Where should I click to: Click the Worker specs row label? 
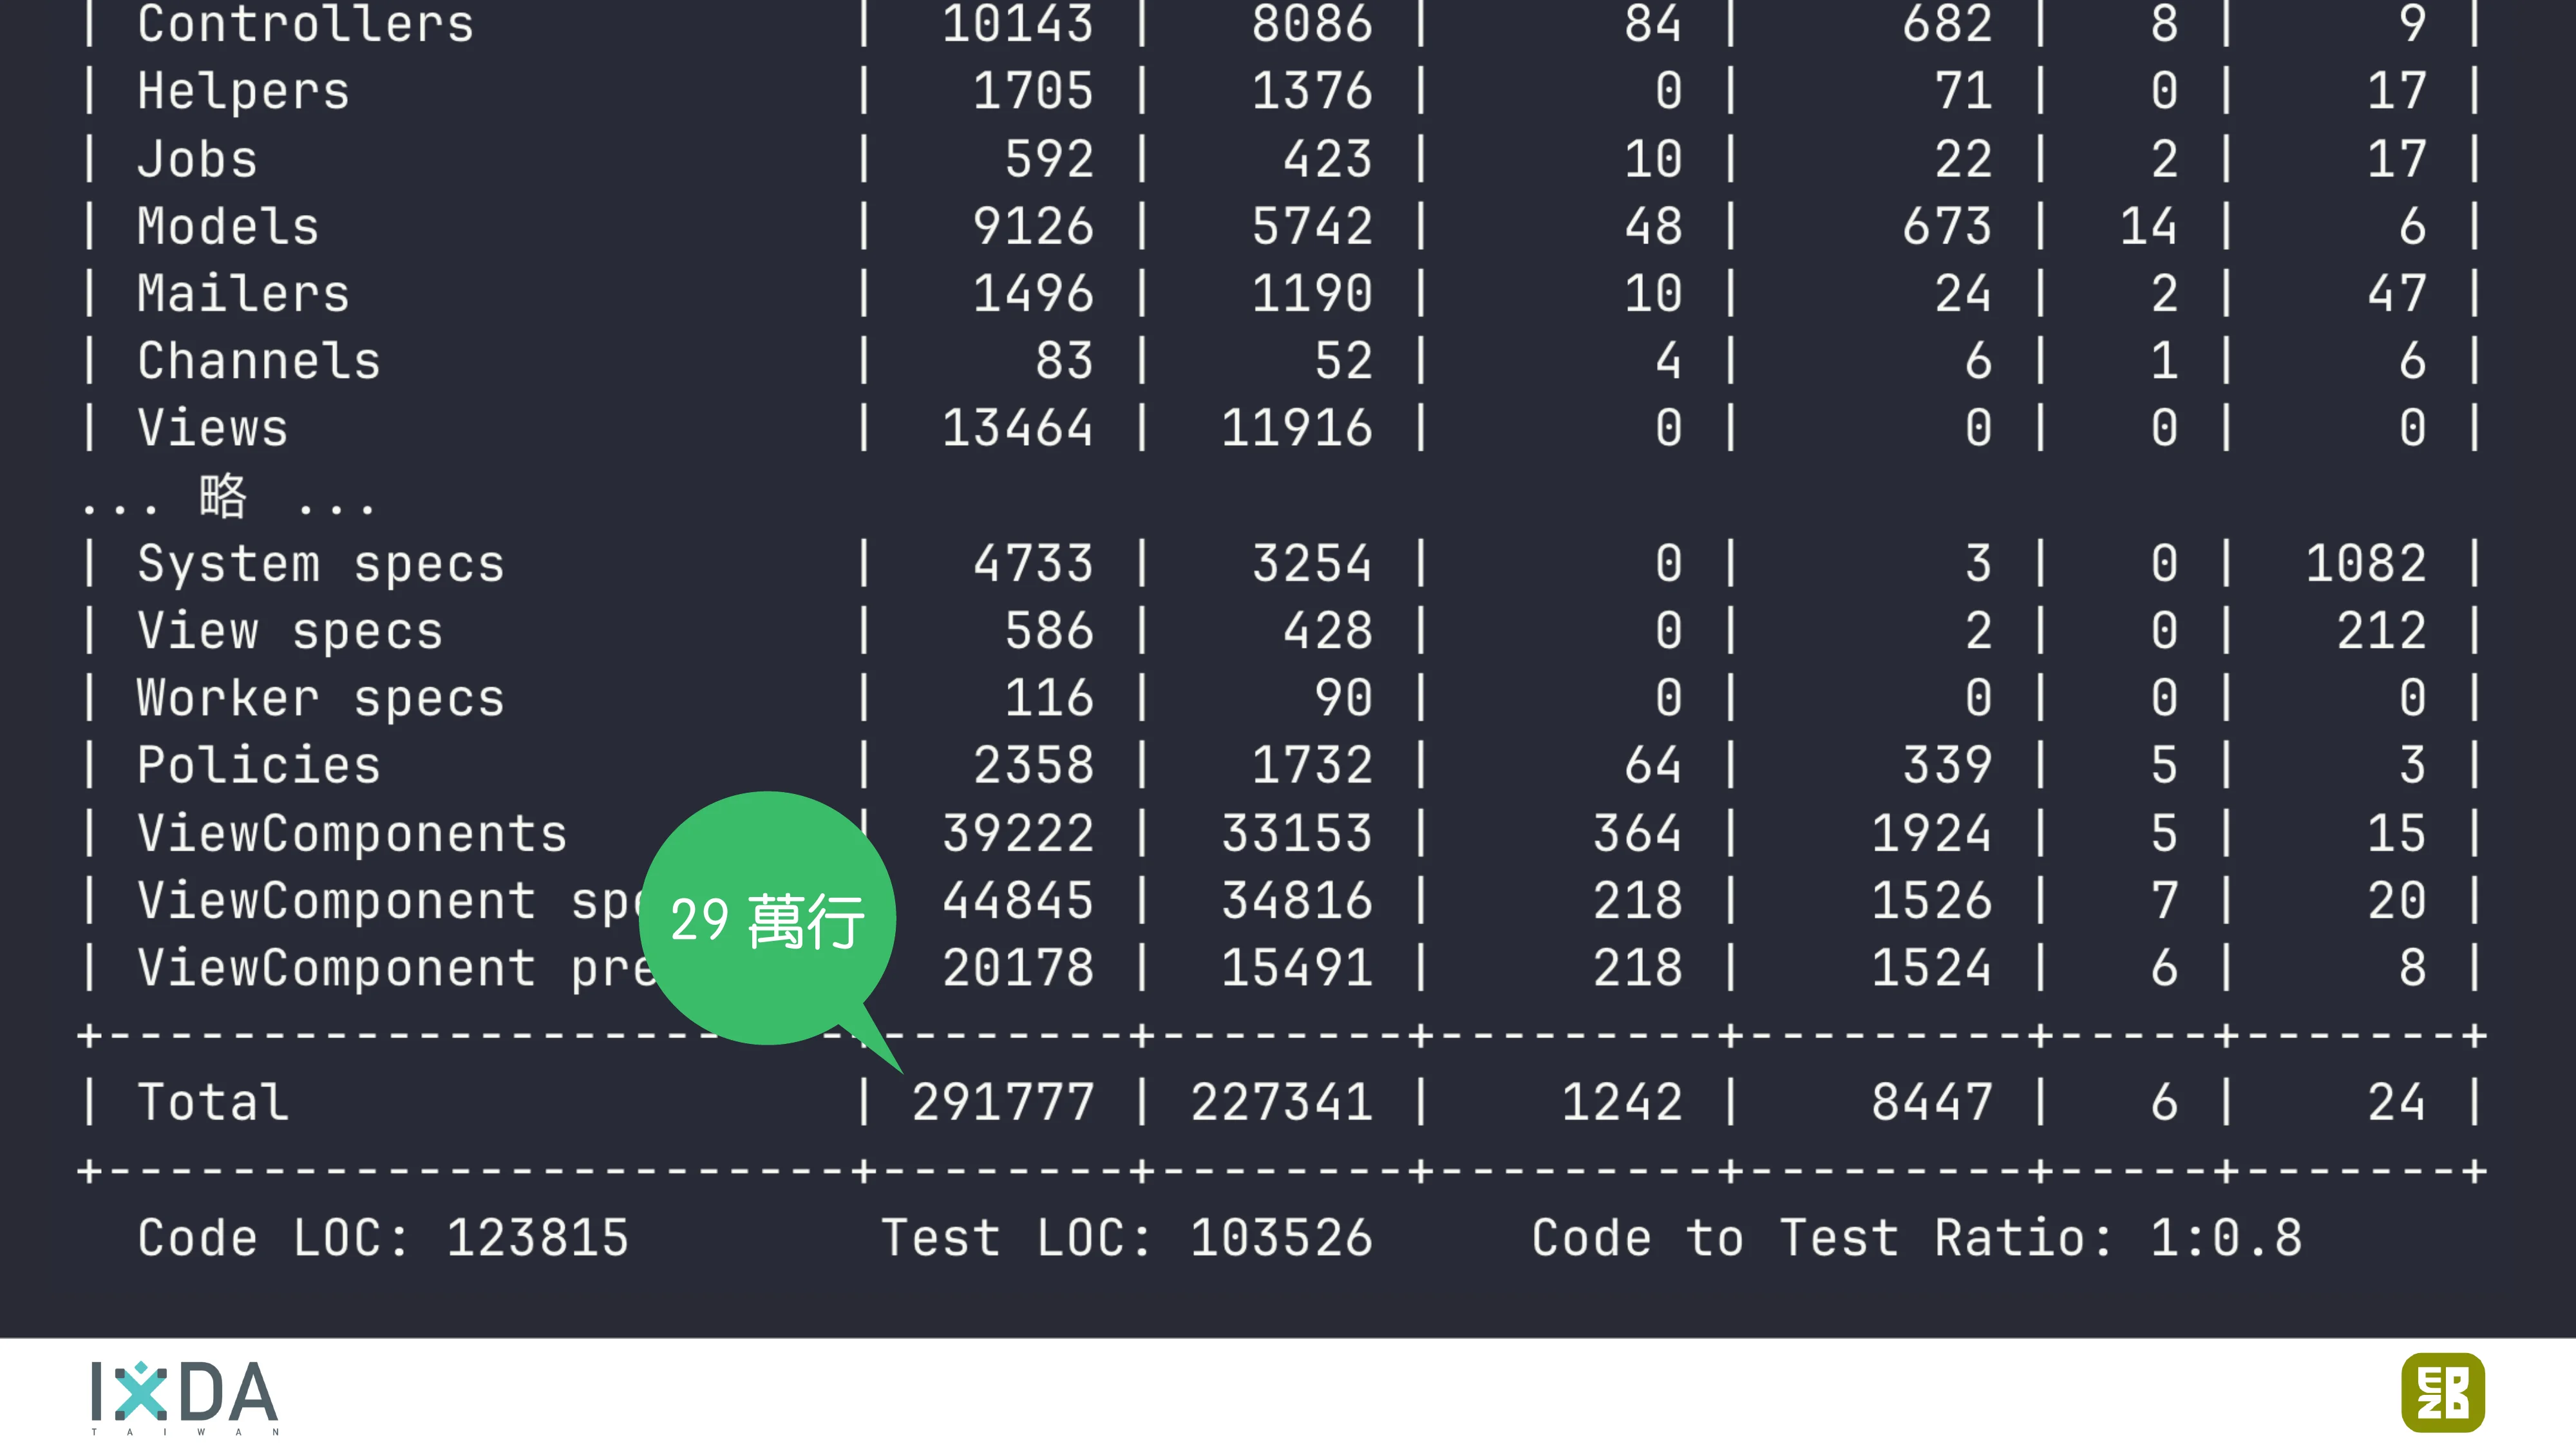pyautogui.click(x=320, y=698)
